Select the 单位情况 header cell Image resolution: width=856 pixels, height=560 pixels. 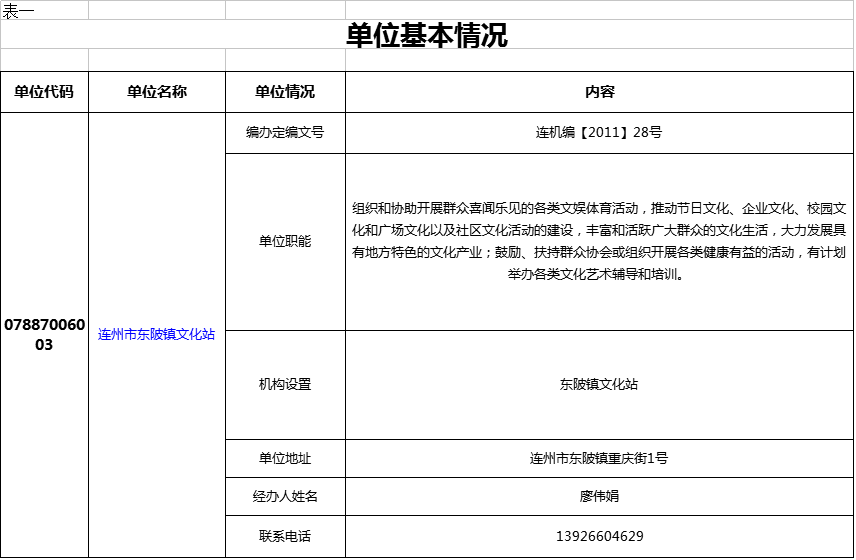pyautogui.click(x=286, y=92)
